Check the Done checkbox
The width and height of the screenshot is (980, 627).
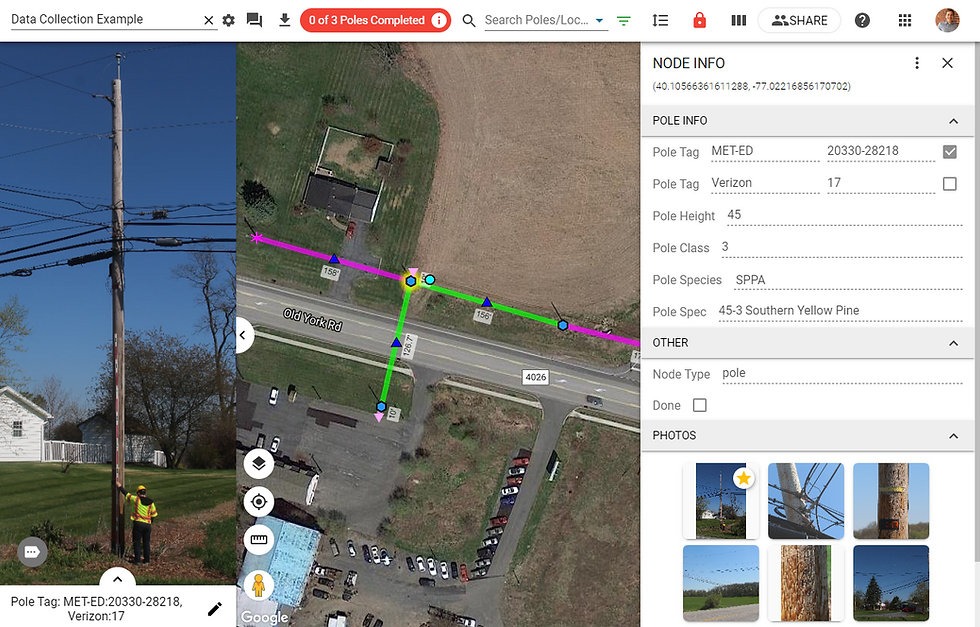point(700,405)
